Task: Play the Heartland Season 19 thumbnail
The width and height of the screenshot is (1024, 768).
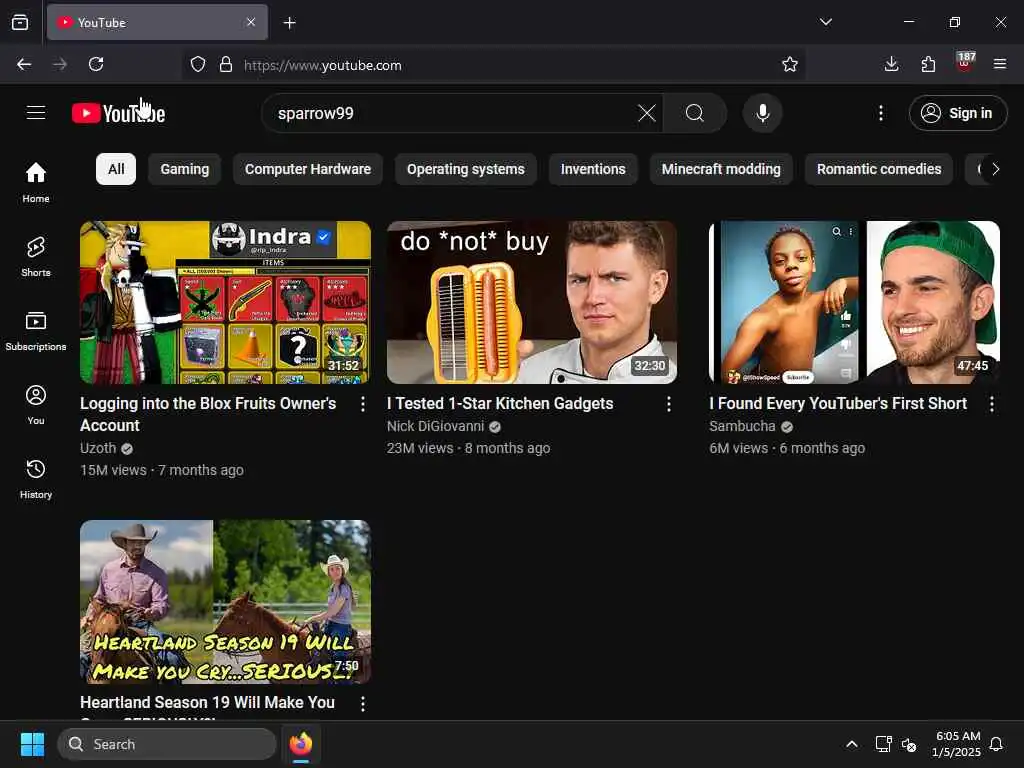Action: [225, 601]
